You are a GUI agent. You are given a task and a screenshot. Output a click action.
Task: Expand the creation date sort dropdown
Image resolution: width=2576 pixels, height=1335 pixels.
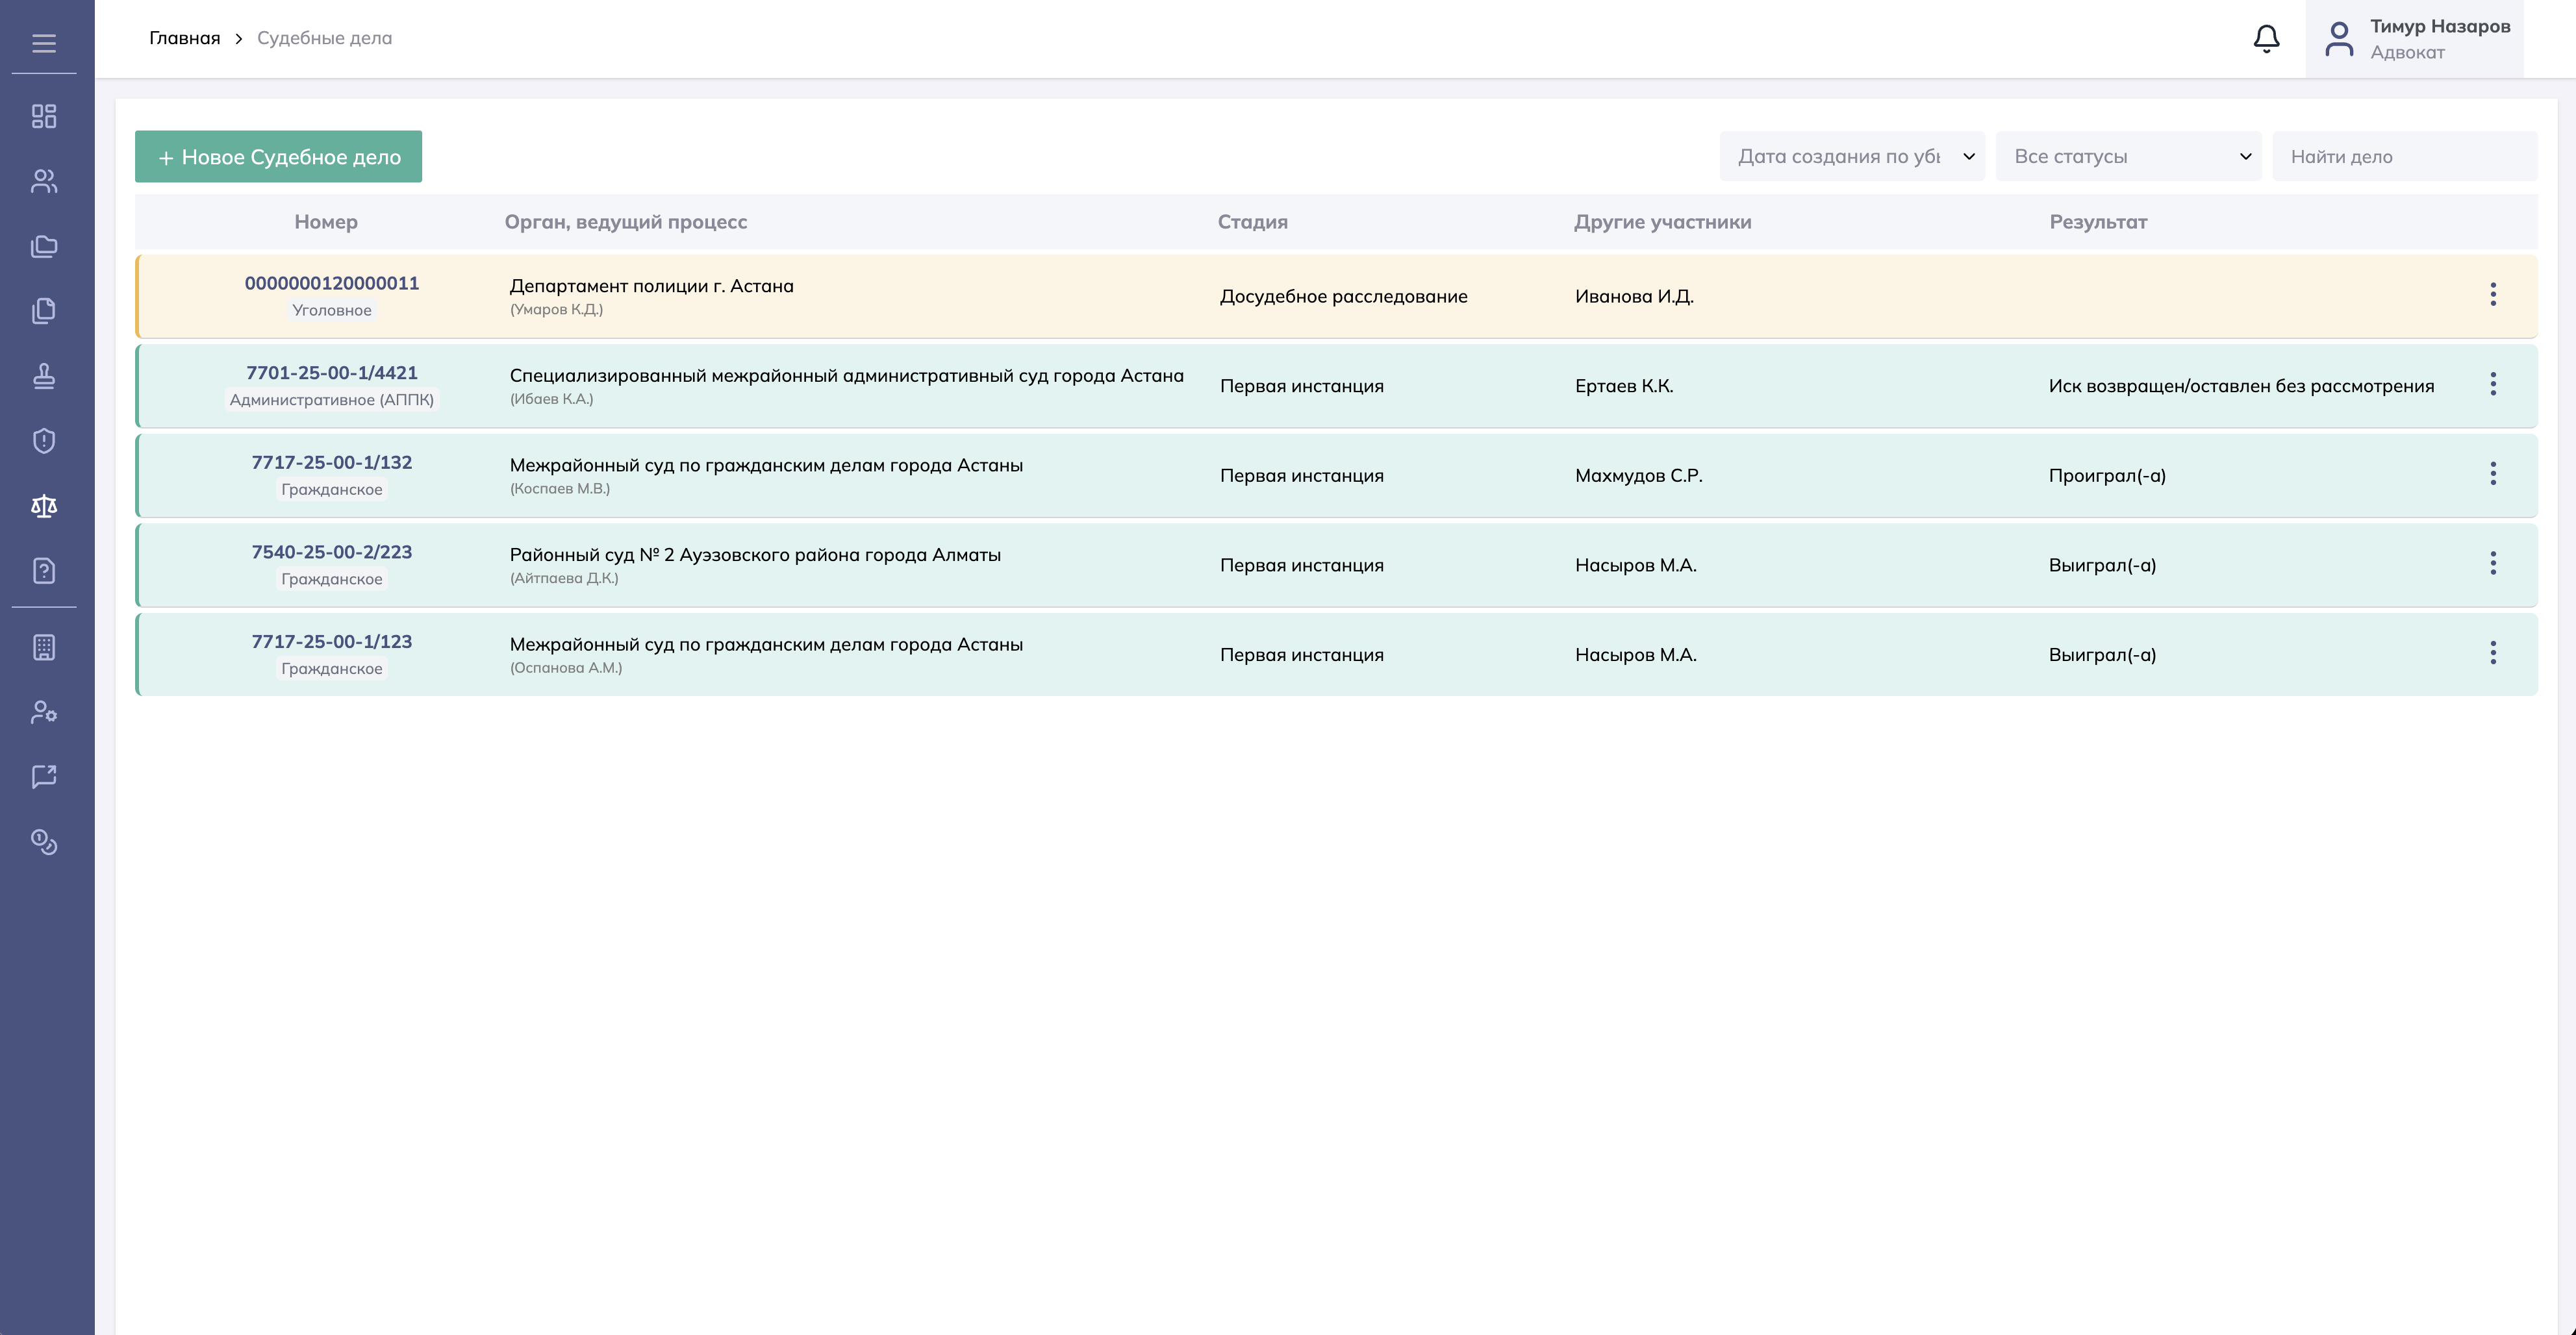click(x=1852, y=156)
